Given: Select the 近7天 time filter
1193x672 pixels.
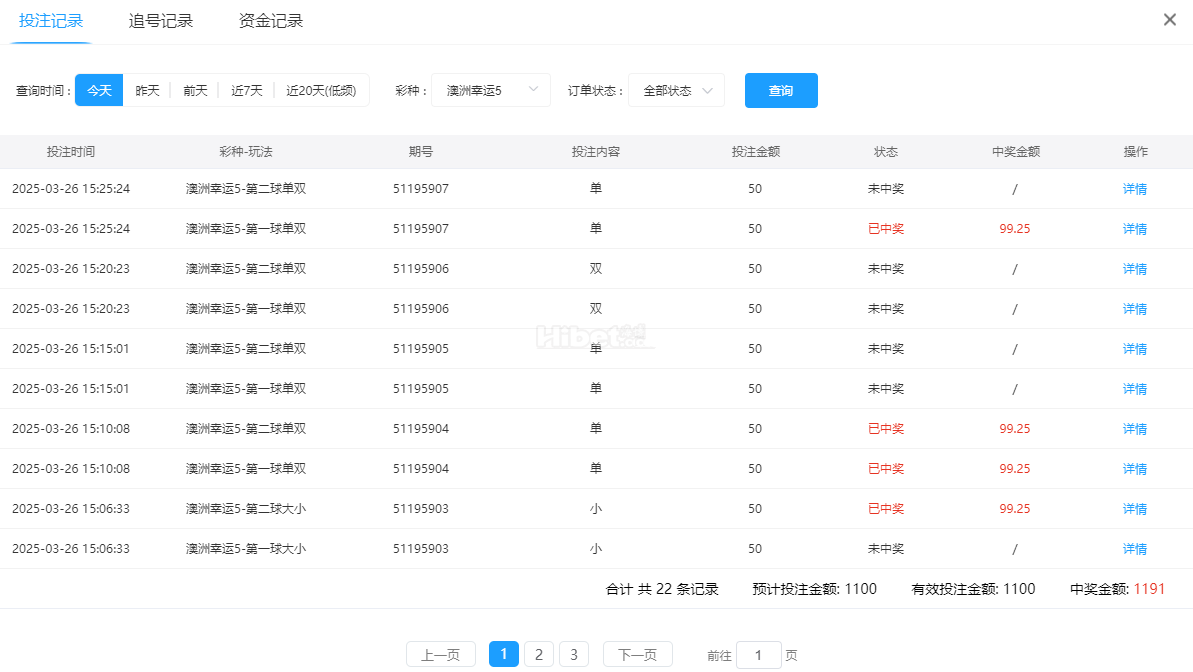Looking at the screenshot, I should (247, 91).
